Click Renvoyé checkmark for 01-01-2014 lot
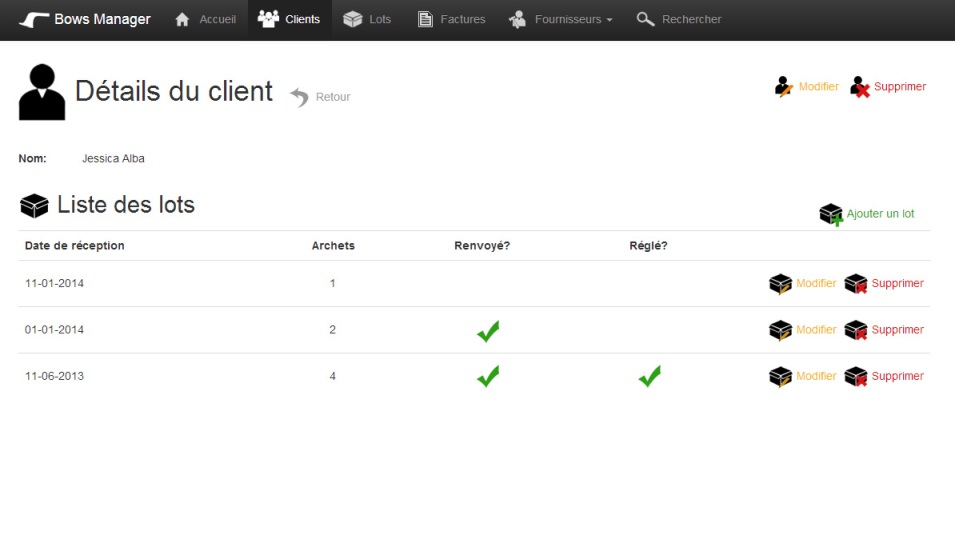The image size is (955, 535). pos(488,331)
